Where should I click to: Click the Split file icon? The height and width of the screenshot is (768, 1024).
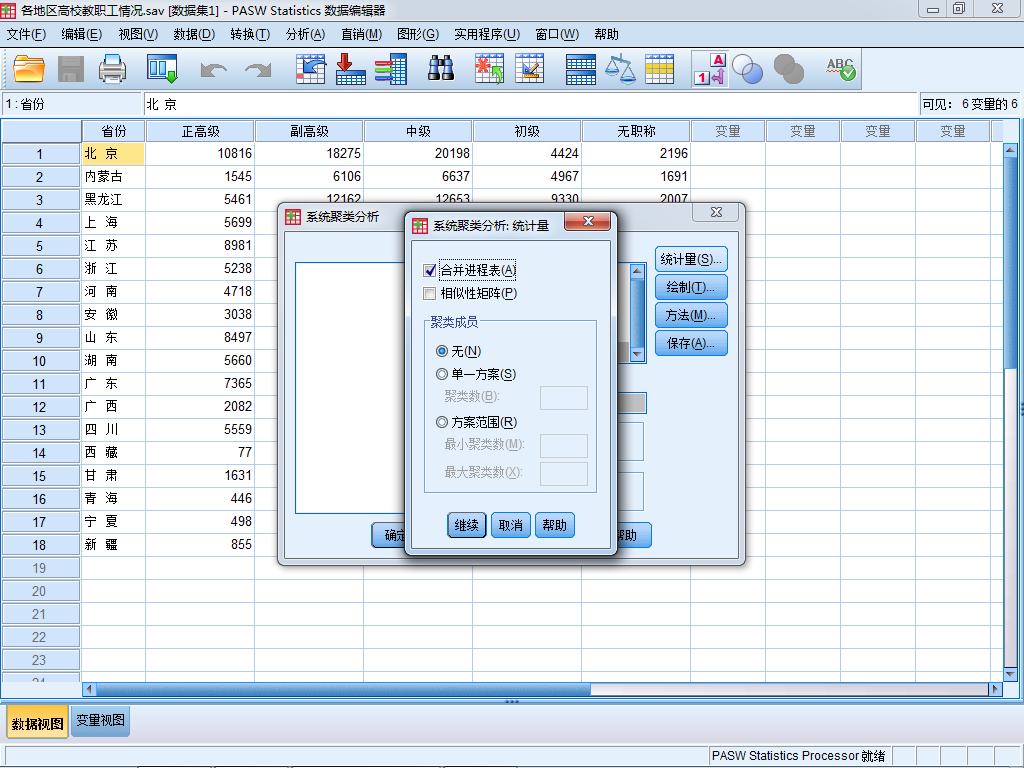coord(581,69)
